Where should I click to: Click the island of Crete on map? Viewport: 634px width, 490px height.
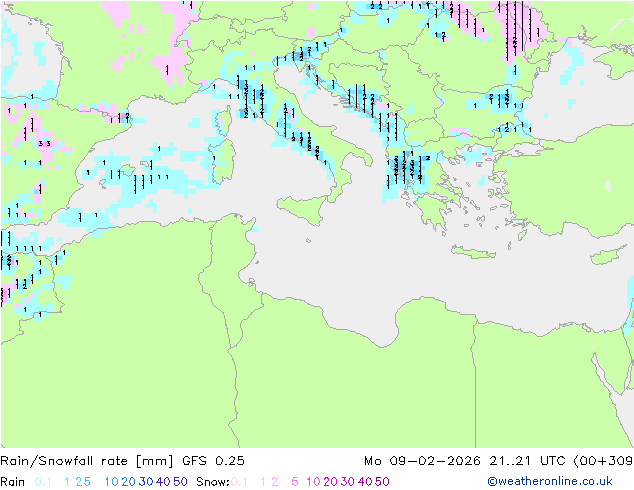click(473, 252)
